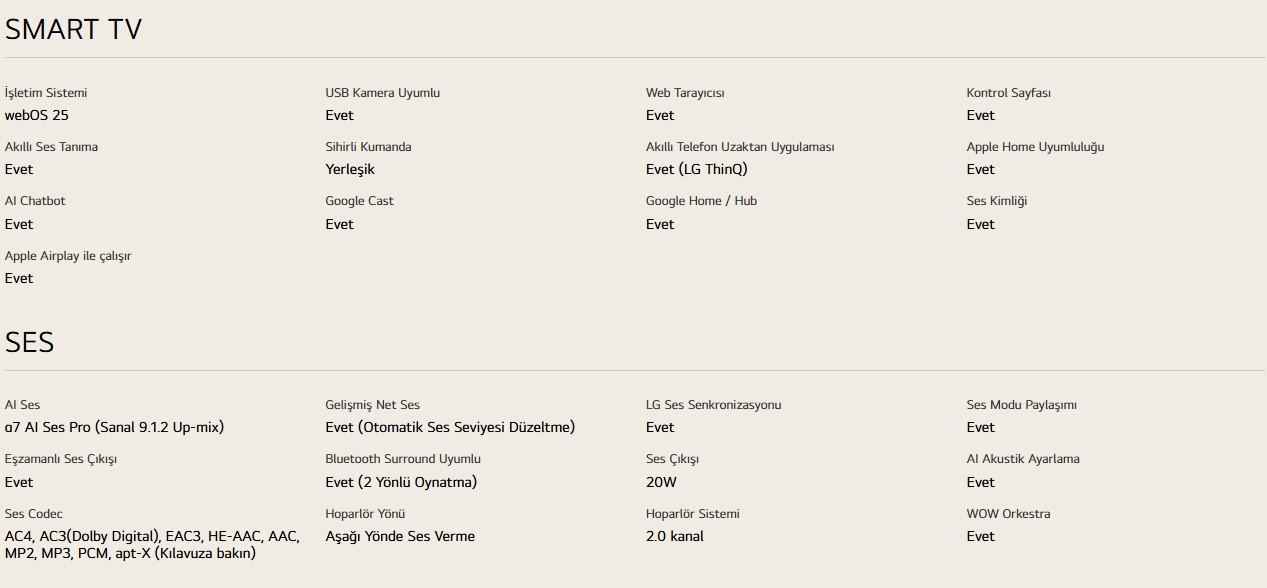Click the Apple Airplay ile çalışır label

[x=68, y=256]
